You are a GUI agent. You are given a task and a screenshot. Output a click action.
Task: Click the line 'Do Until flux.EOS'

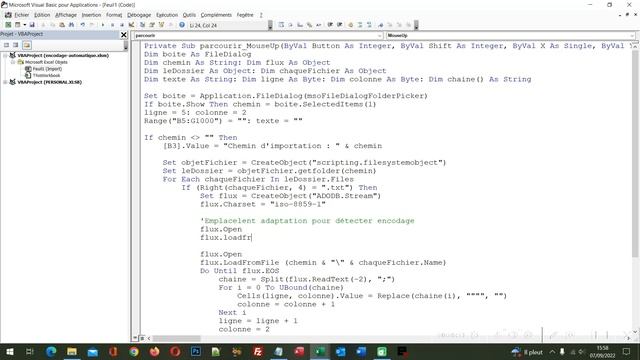[x=240, y=271]
